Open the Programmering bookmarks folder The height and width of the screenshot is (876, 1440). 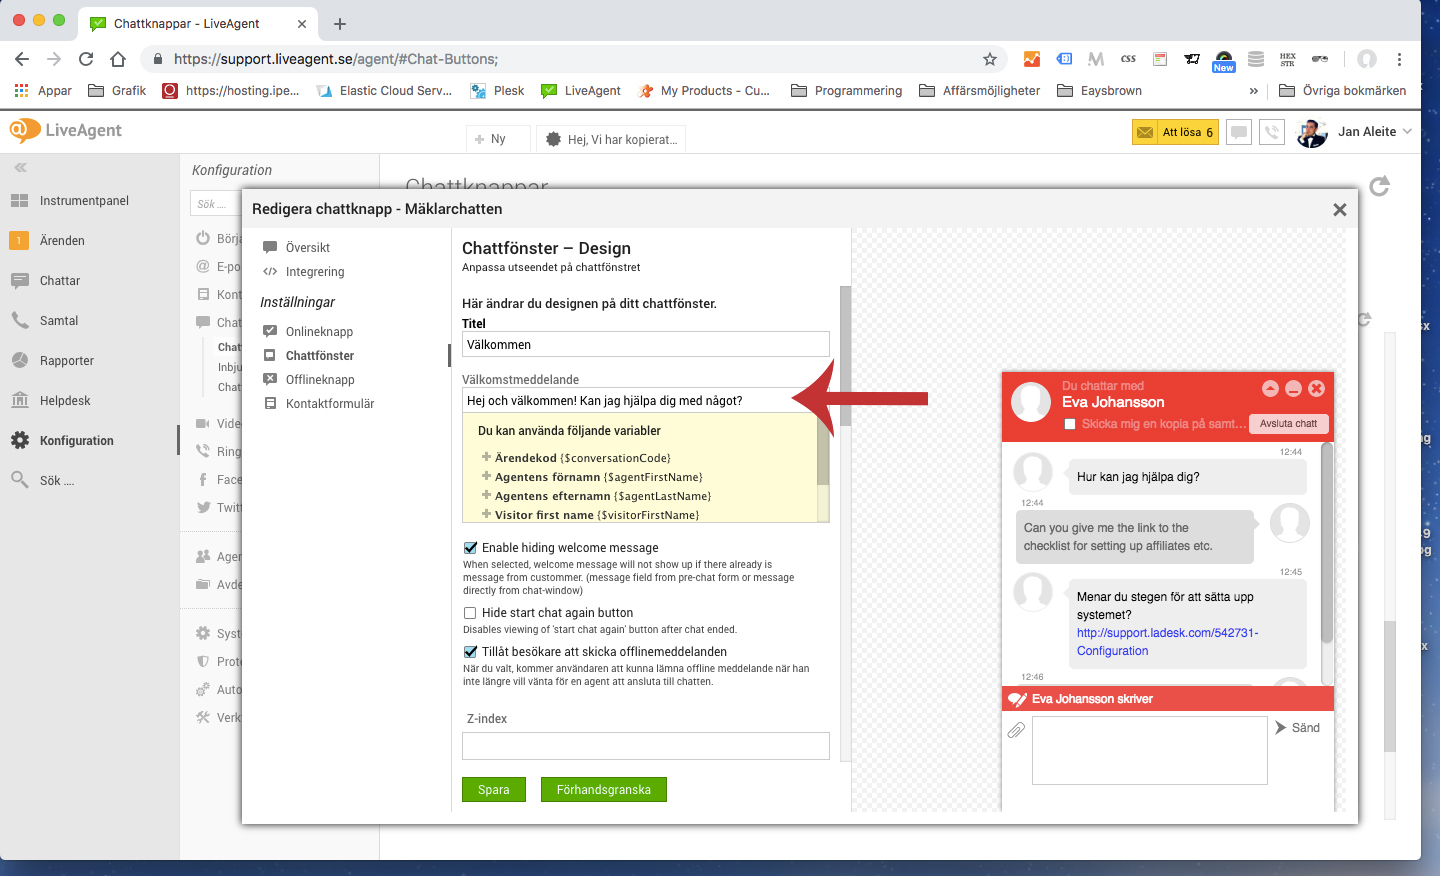847,91
